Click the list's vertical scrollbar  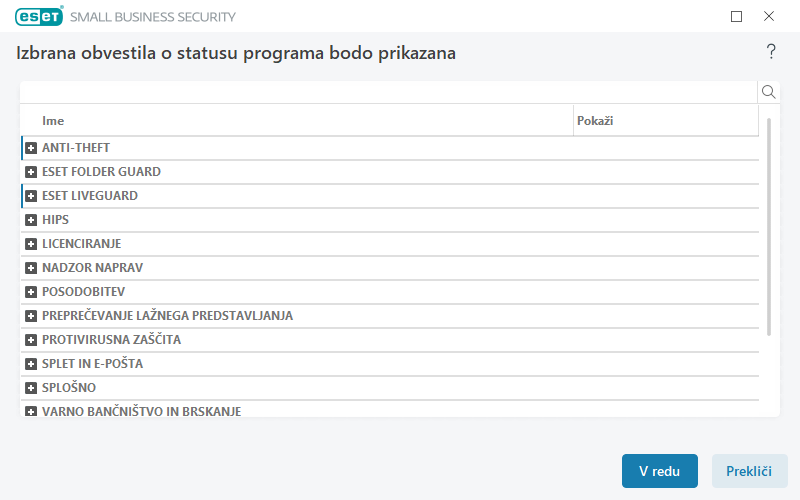[769, 227]
